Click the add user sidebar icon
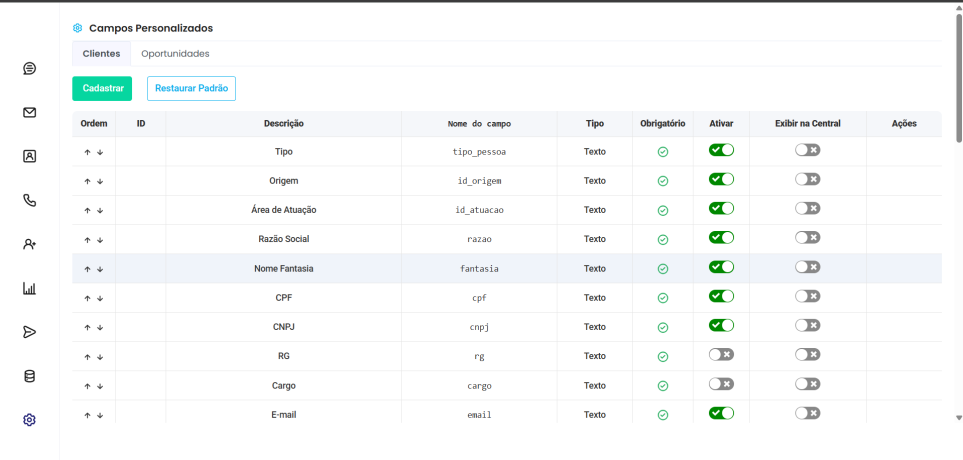The width and height of the screenshot is (963, 460). pos(30,244)
